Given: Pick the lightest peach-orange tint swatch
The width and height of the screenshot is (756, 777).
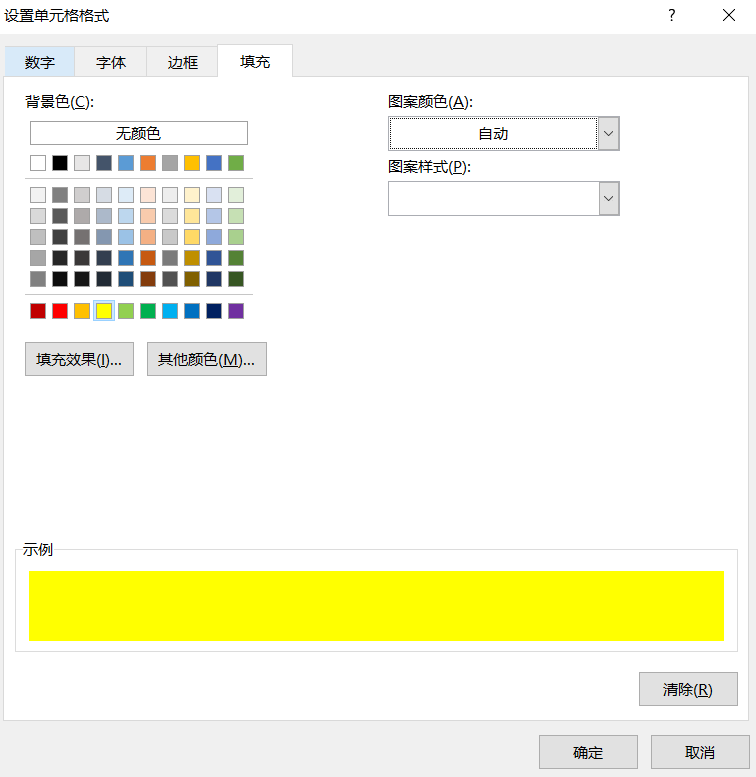Looking at the screenshot, I should click(x=148, y=195).
